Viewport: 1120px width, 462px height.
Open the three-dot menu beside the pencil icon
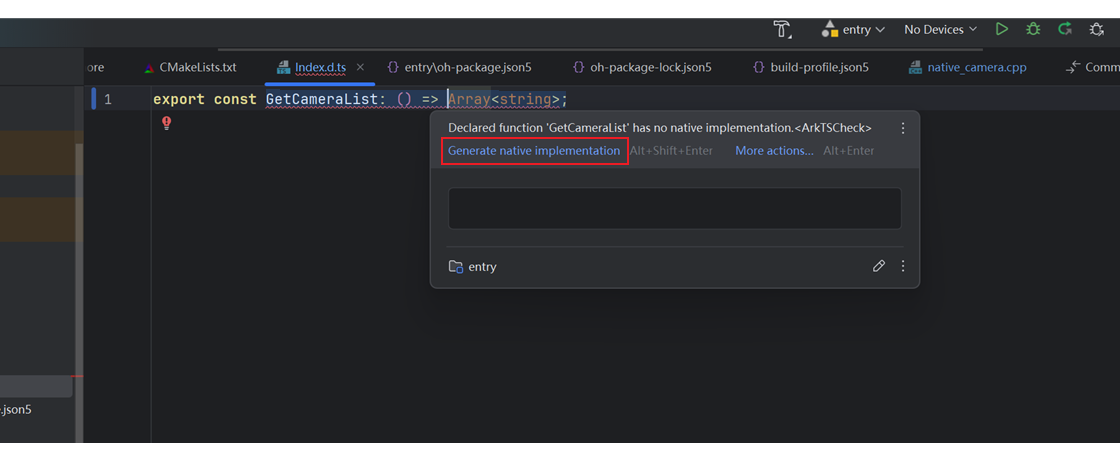point(902,266)
